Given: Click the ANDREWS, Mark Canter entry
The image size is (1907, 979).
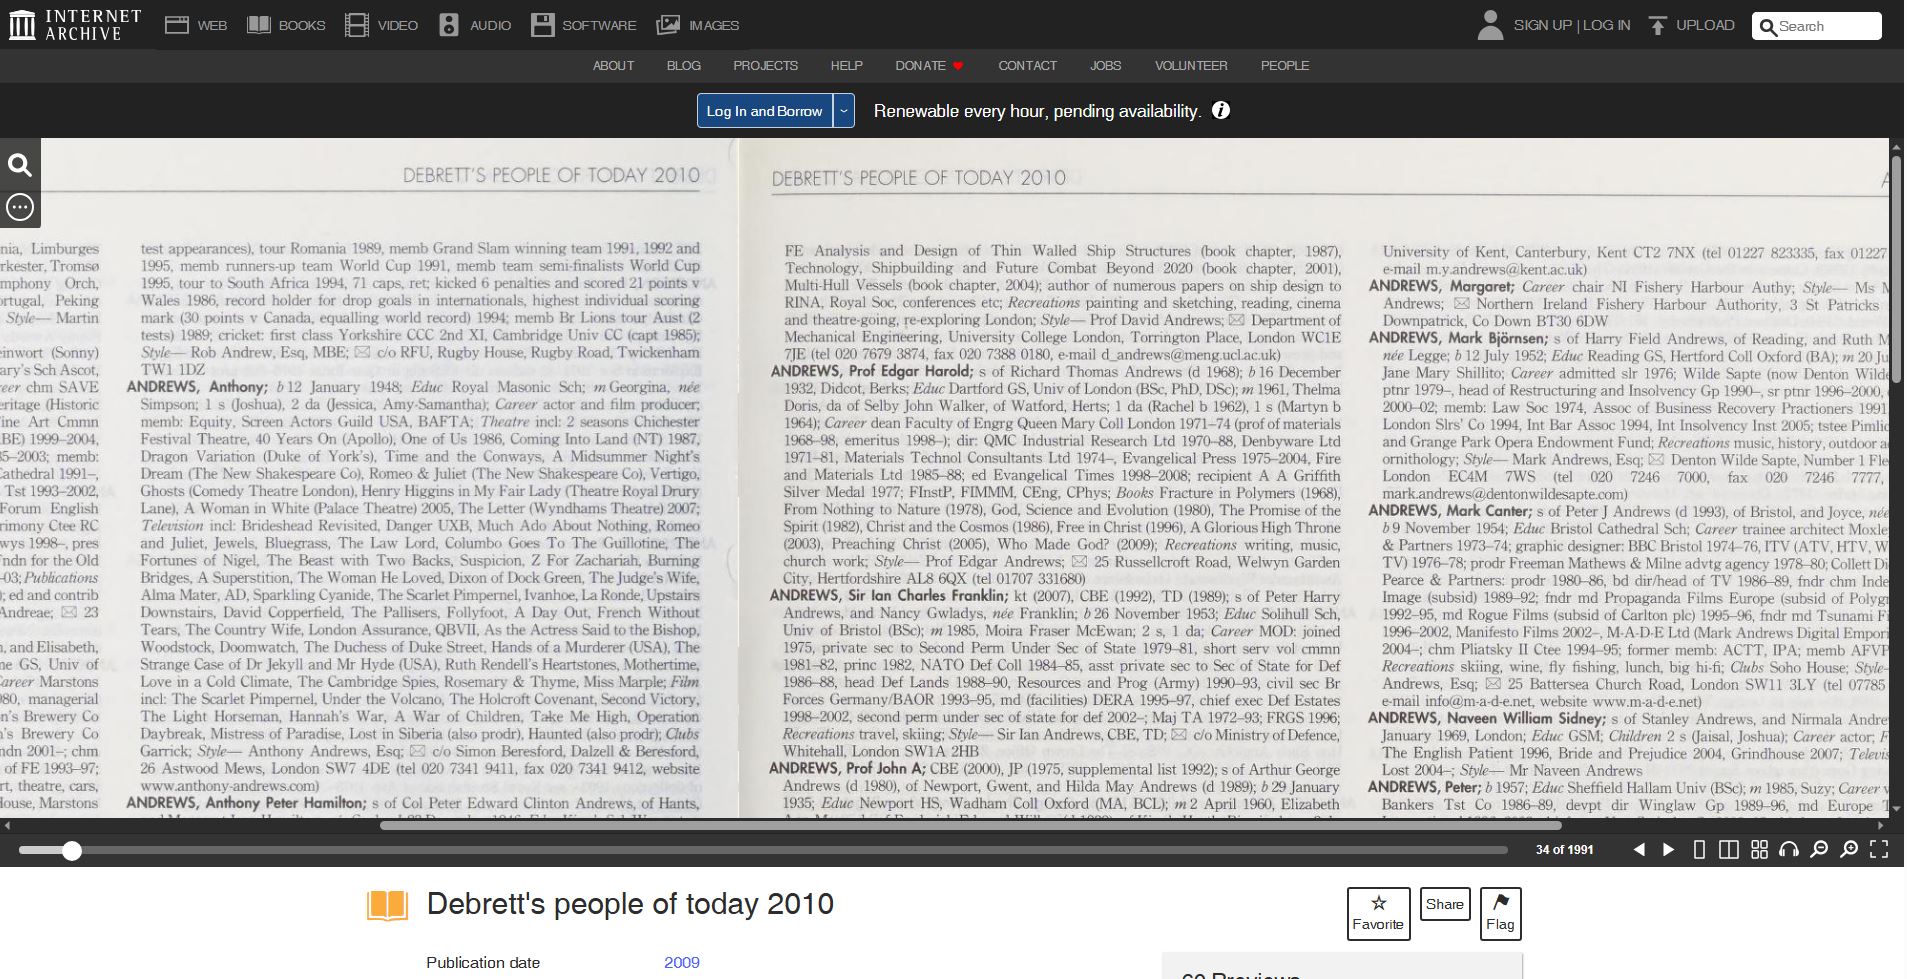Looking at the screenshot, I should pyautogui.click(x=1450, y=510).
